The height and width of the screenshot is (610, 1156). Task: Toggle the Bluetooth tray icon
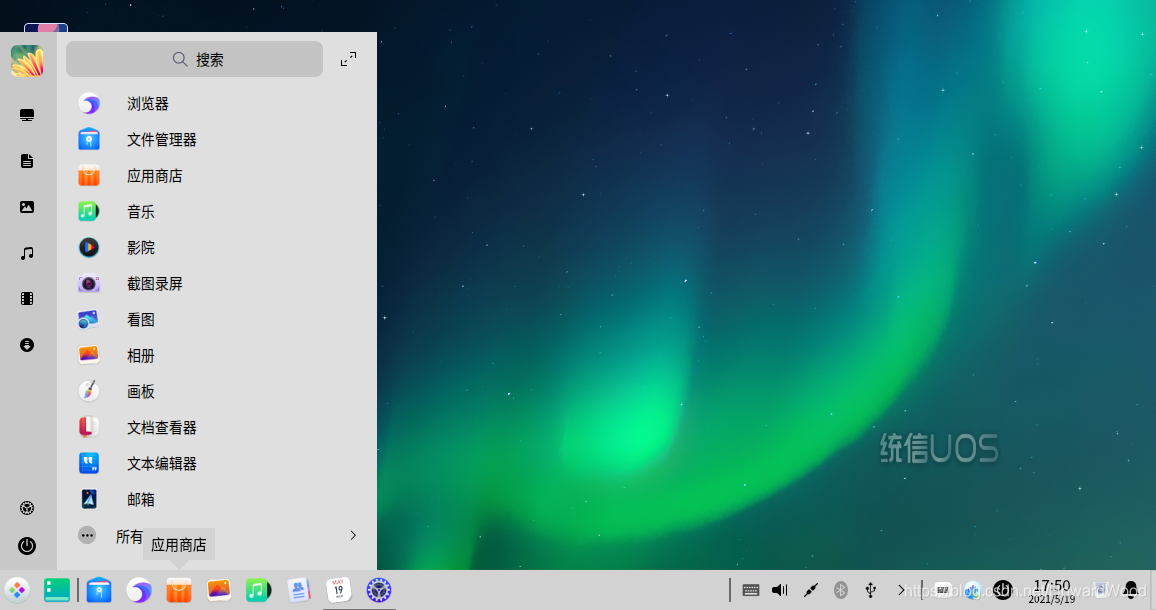pyautogui.click(x=840, y=590)
